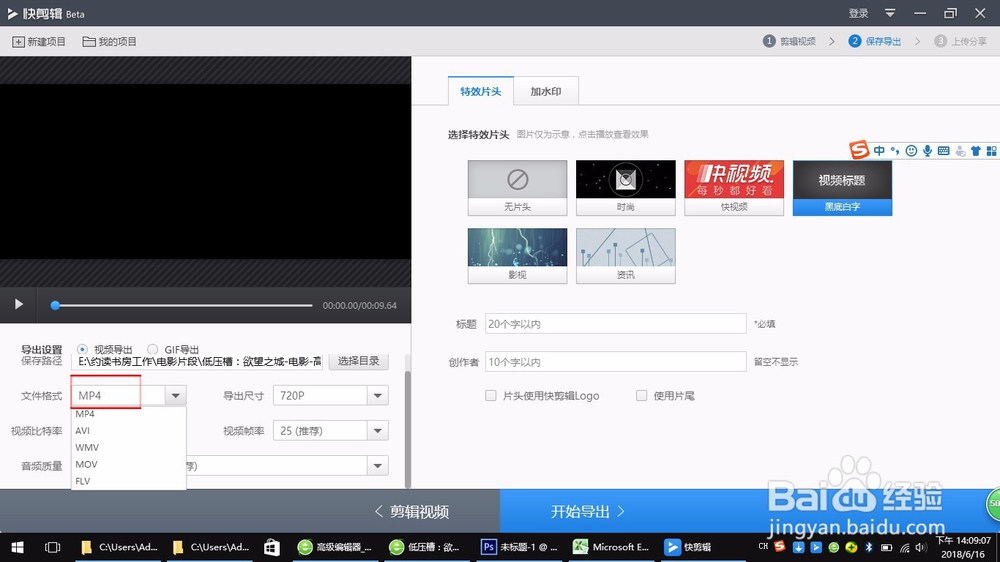Click the 保存路径 path field
Image resolution: width=1000 pixels, height=562 pixels.
pyautogui.click(x=197, y=362)
